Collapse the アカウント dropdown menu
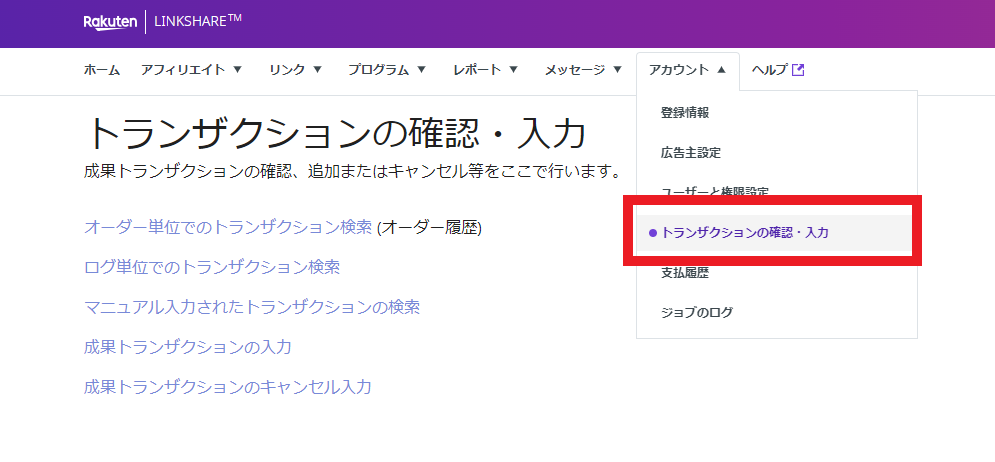 pyautogui.click(x=687, y=70)
